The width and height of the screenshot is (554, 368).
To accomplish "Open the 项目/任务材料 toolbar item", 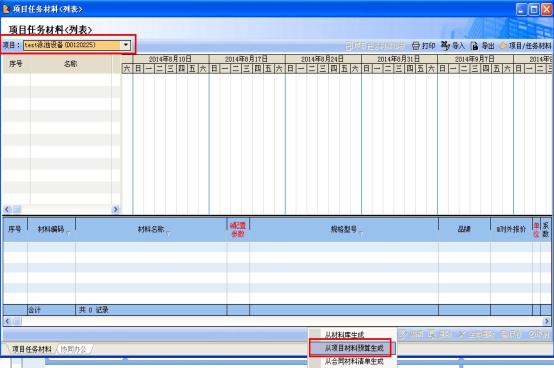I will click(x=525, y=46).
